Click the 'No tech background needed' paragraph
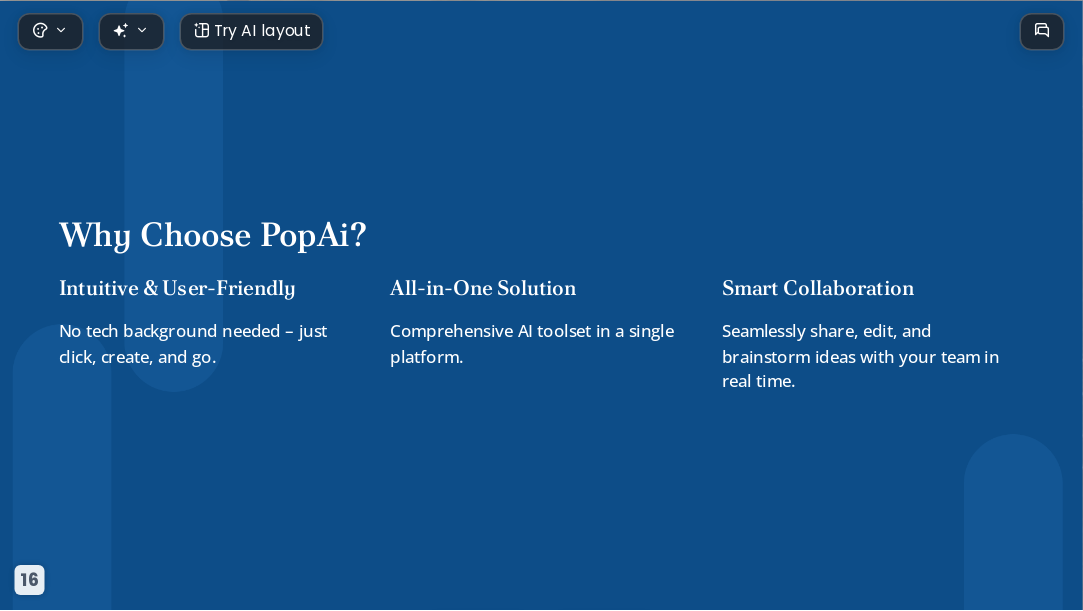The height and width of the screenshot is (611, 1083). tap(193, 344)
